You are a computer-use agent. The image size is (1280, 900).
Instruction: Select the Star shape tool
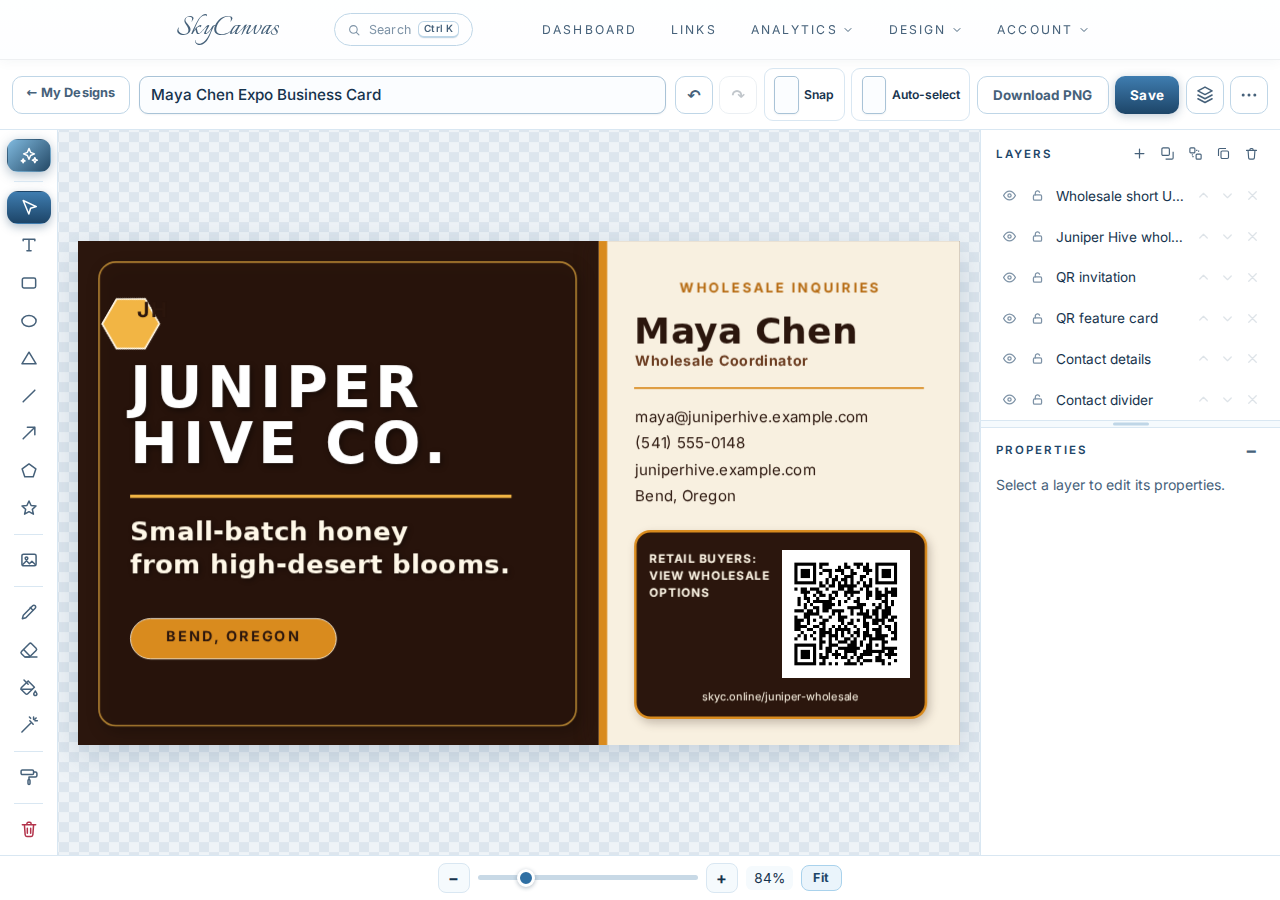[x=29, y=508]
